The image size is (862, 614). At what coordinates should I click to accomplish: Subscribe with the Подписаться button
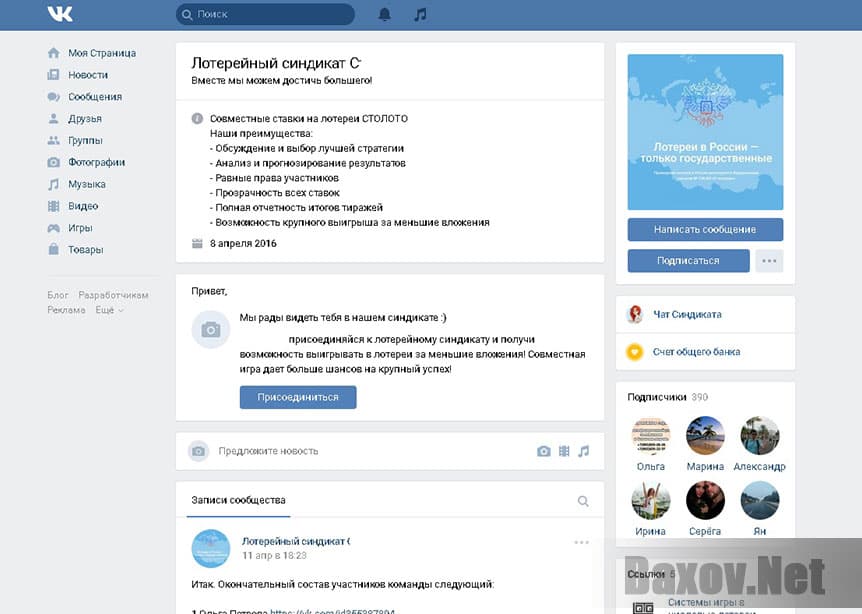pos(688,261)
